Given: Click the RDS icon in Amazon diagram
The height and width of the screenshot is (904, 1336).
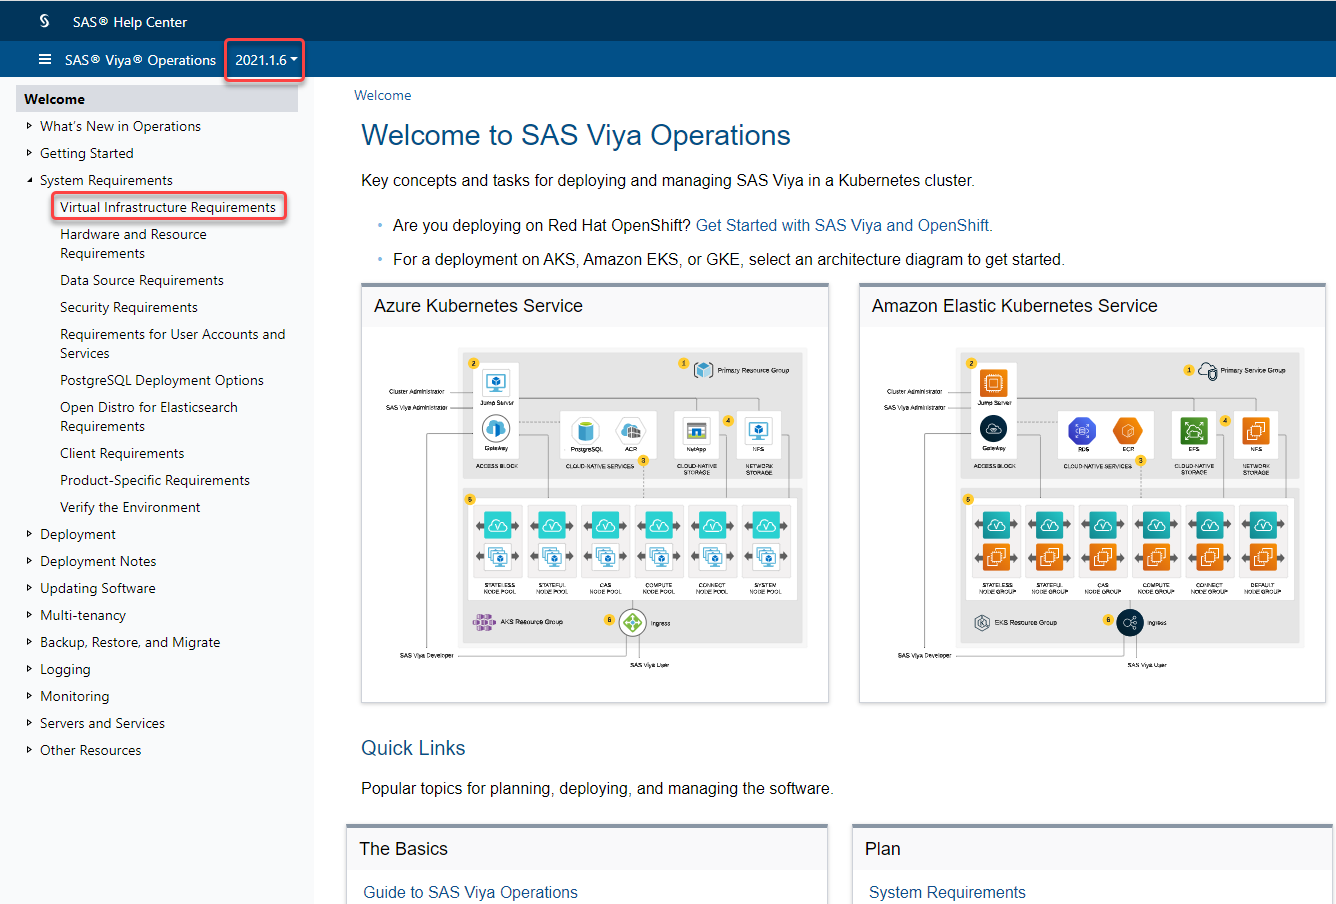Looking at the screenshot, I should pos(1080,431).
